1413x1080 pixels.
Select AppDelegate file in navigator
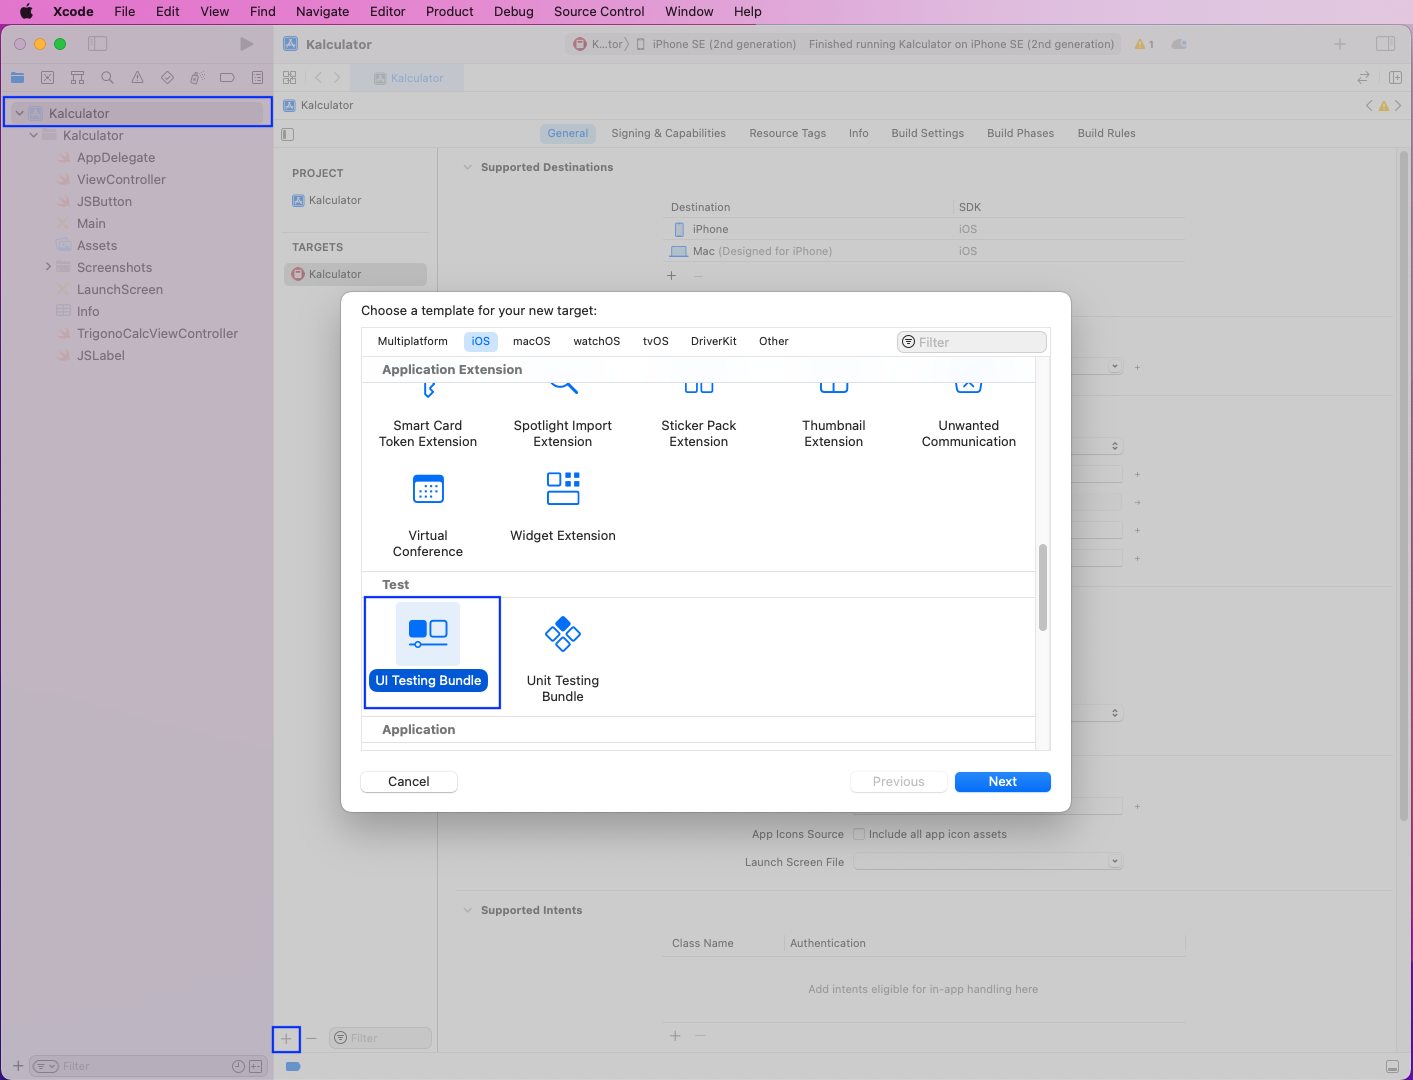point(116,157)
